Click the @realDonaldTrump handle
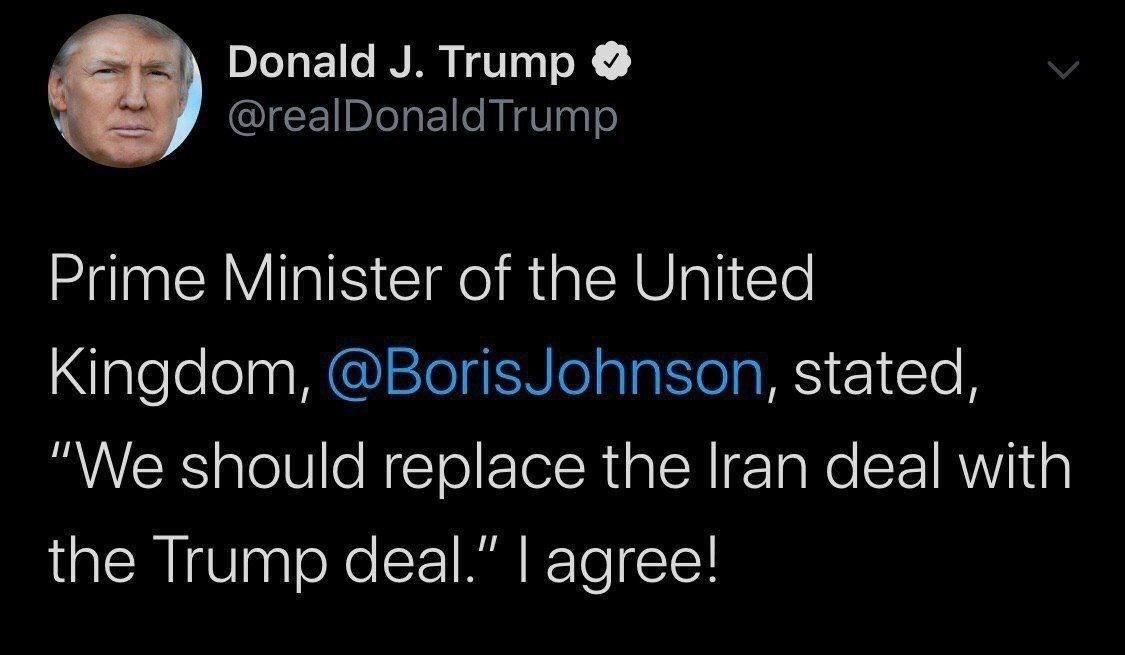1125x655 pixels. click(x=423, y=118)
